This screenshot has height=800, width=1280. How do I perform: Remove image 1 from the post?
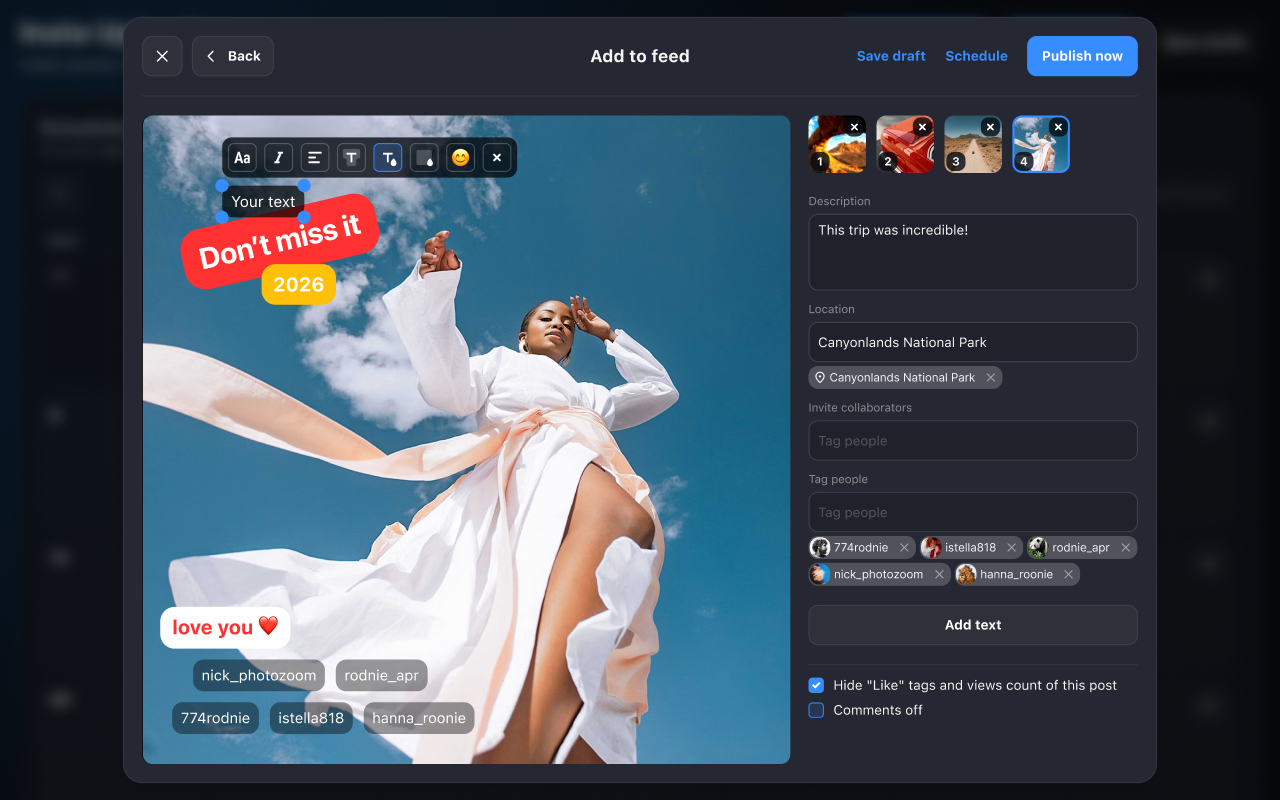coord(854,127)
